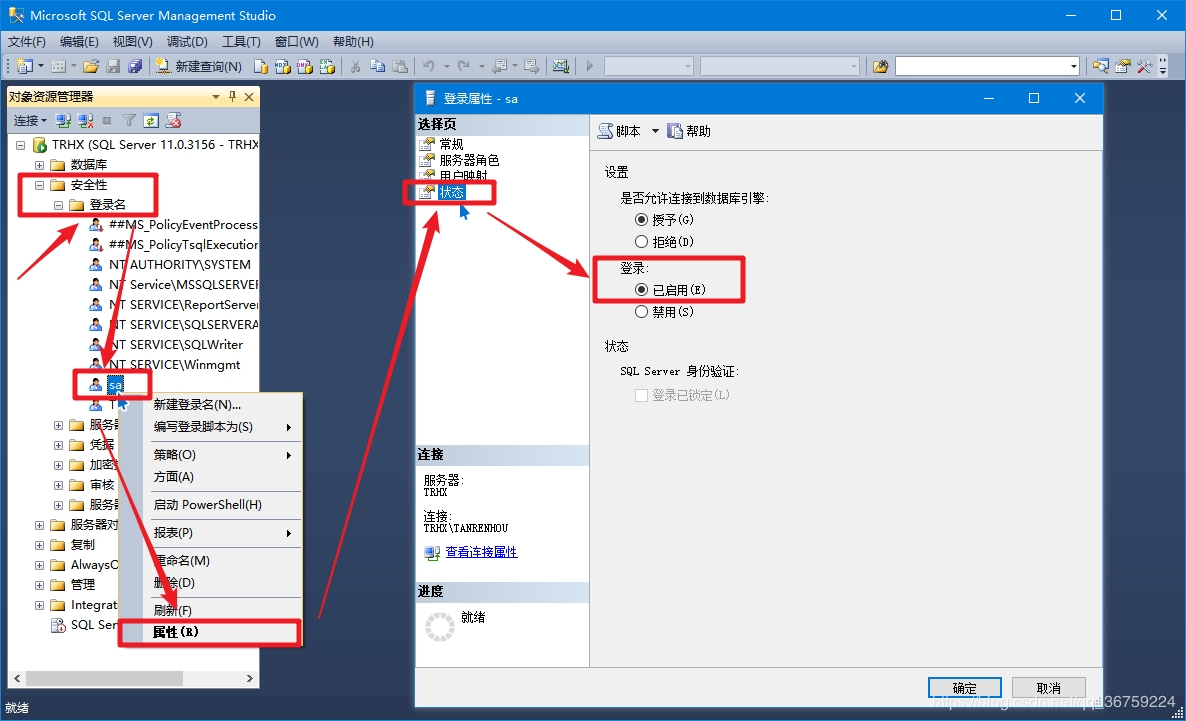The image size is (1186, 721).
Task: Click the Connect Object Explorer icon
Action: click(63, 121)
